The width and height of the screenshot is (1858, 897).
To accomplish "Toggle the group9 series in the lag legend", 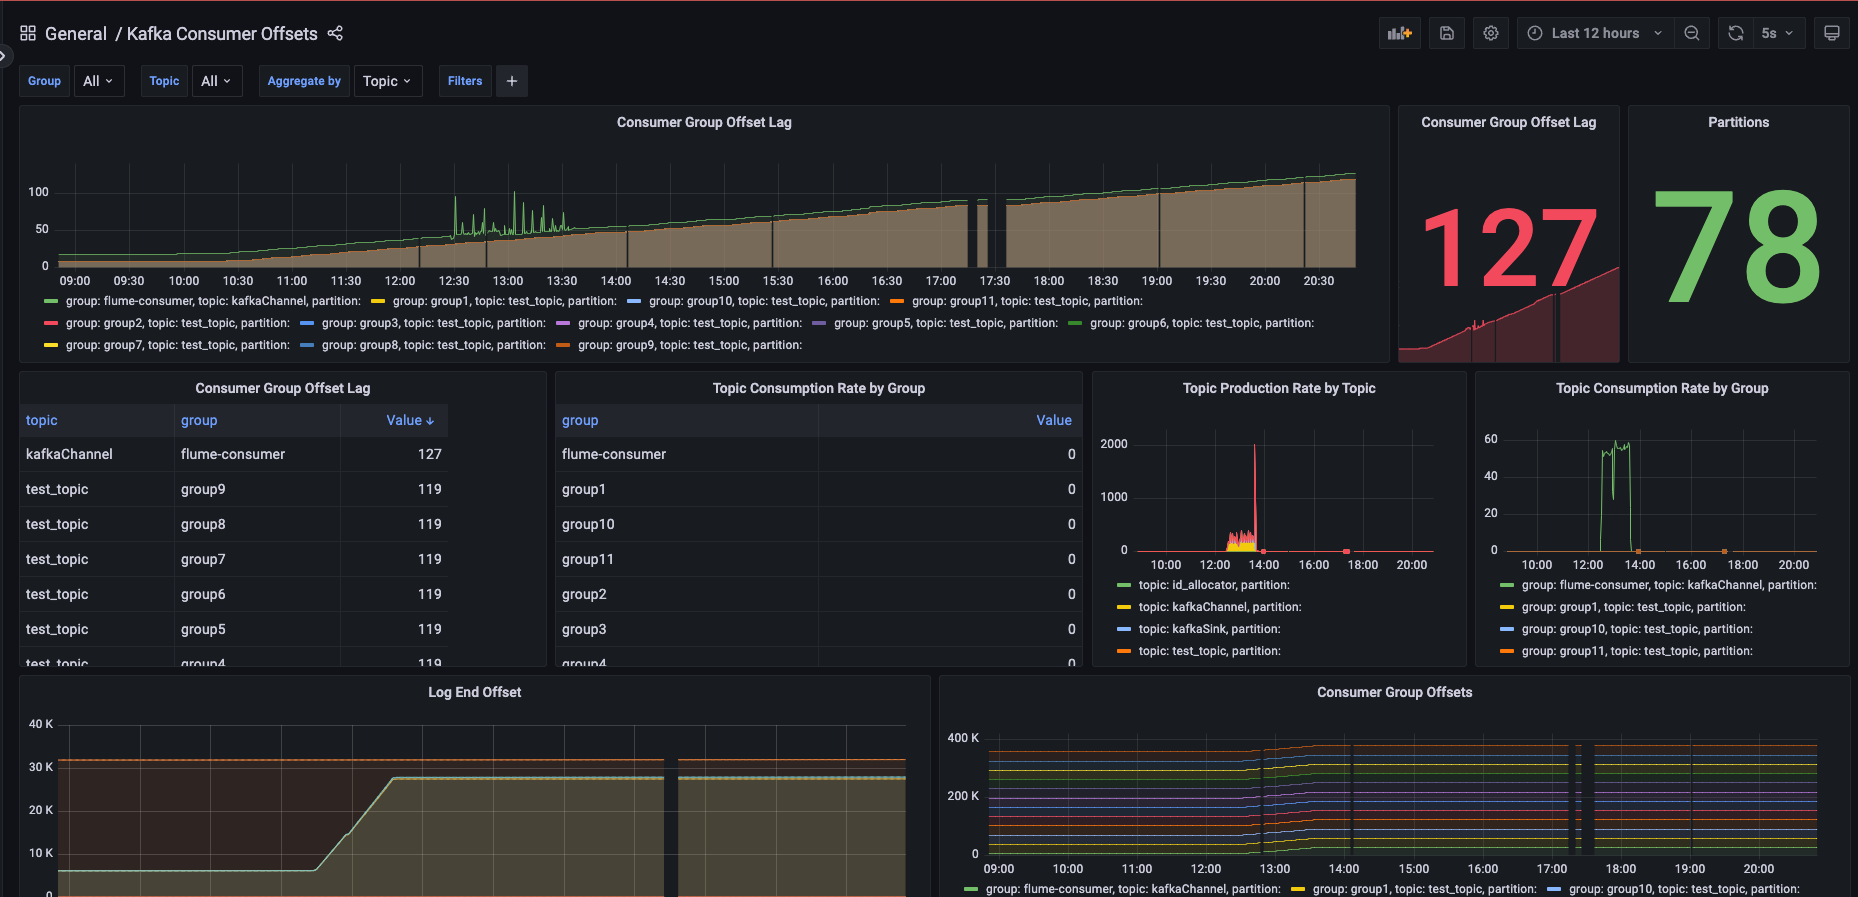I will point(689,345).
